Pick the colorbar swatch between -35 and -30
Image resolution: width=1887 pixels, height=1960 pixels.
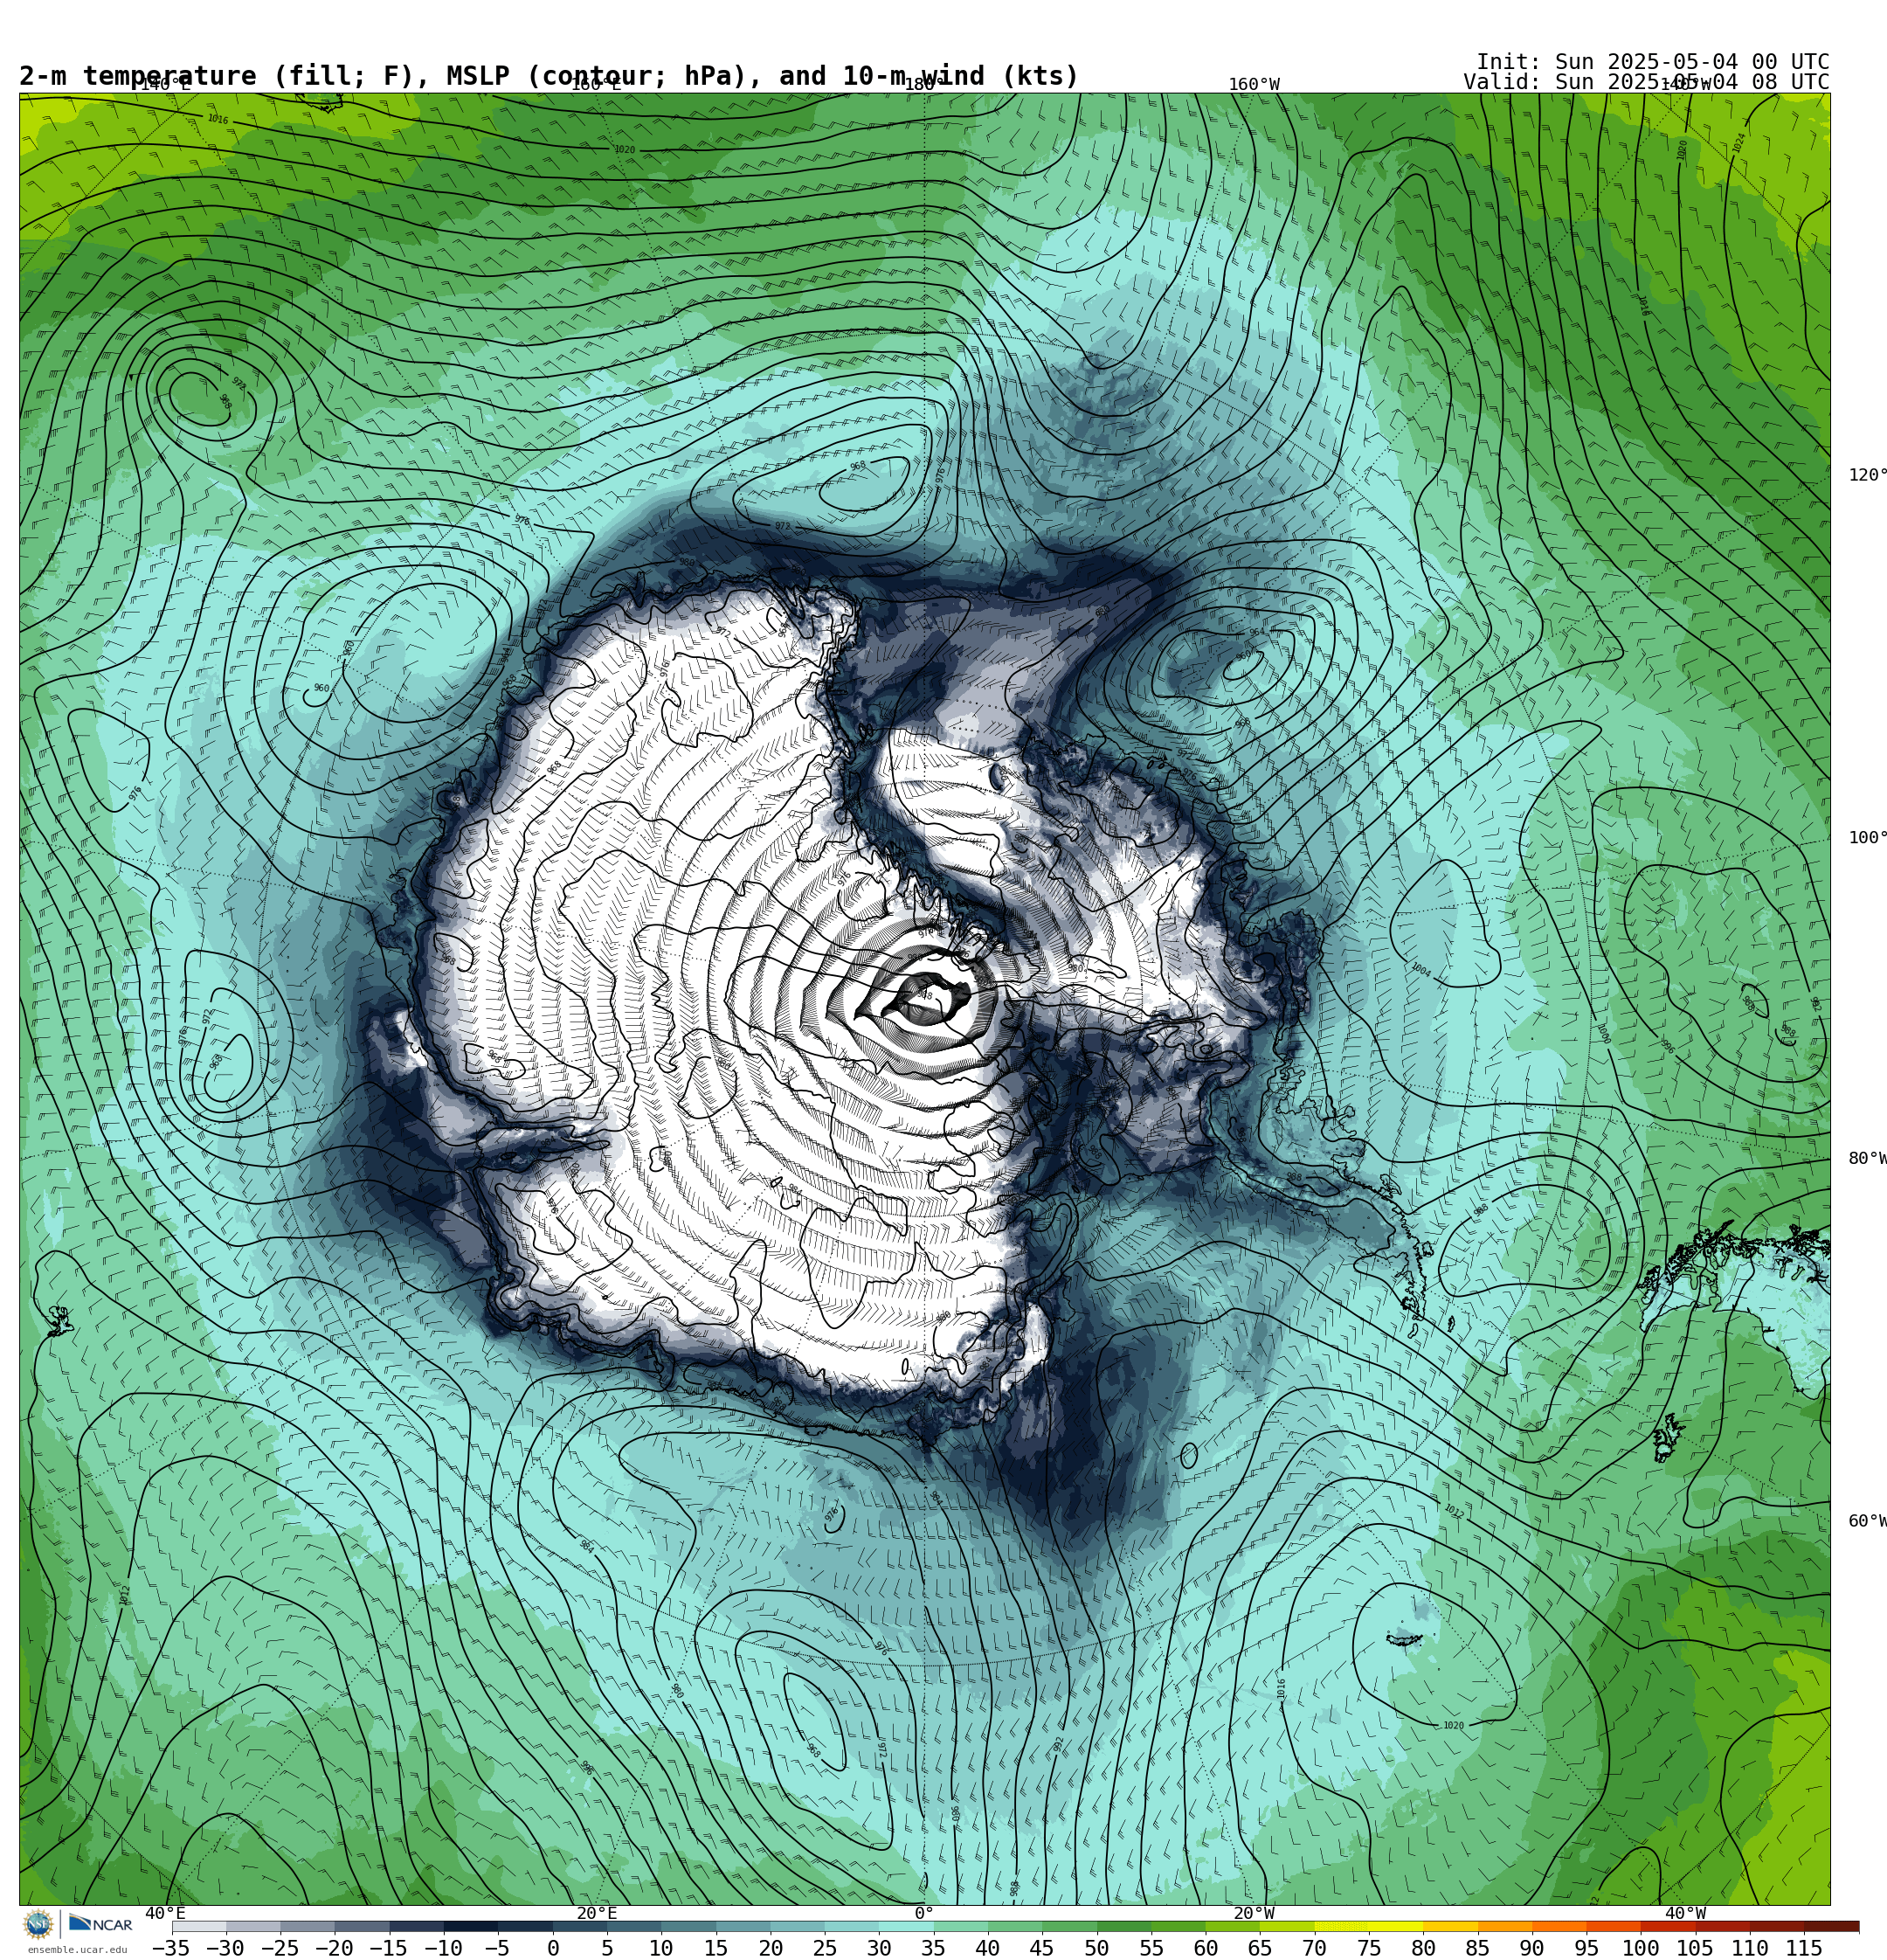point(199,1926)
